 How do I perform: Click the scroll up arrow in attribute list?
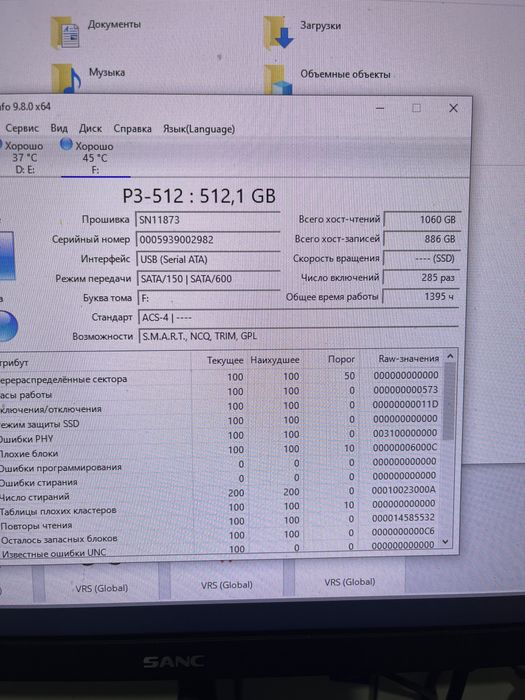tap(450, 356)
